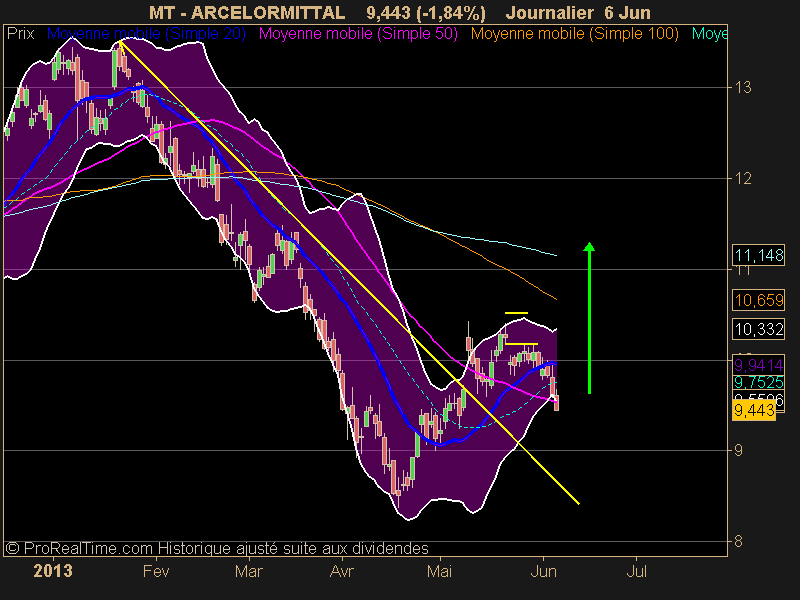This screenshot has height=600, width=800.
Task: Click the Fev month label
Action: pyautogui.click(x=156, y=570)
